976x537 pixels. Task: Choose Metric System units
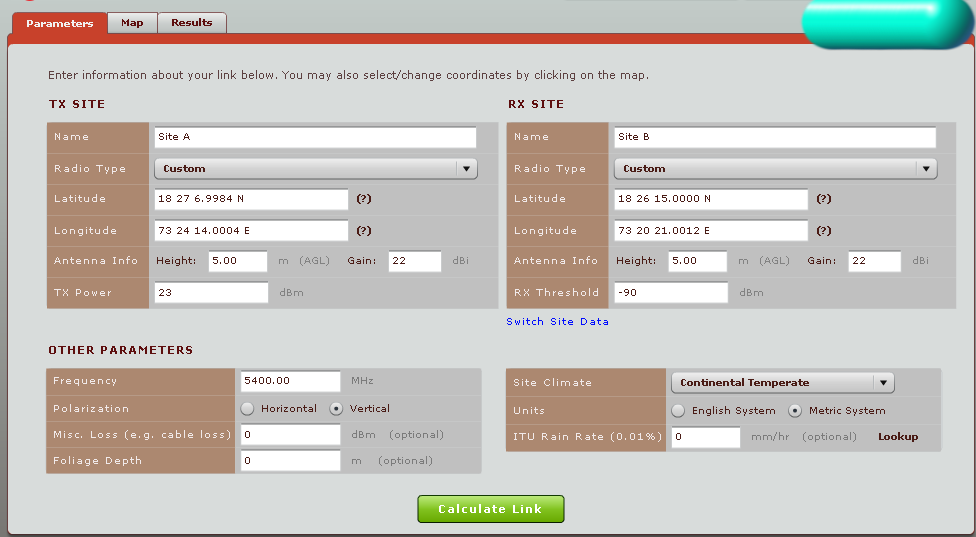pos(795,411)
